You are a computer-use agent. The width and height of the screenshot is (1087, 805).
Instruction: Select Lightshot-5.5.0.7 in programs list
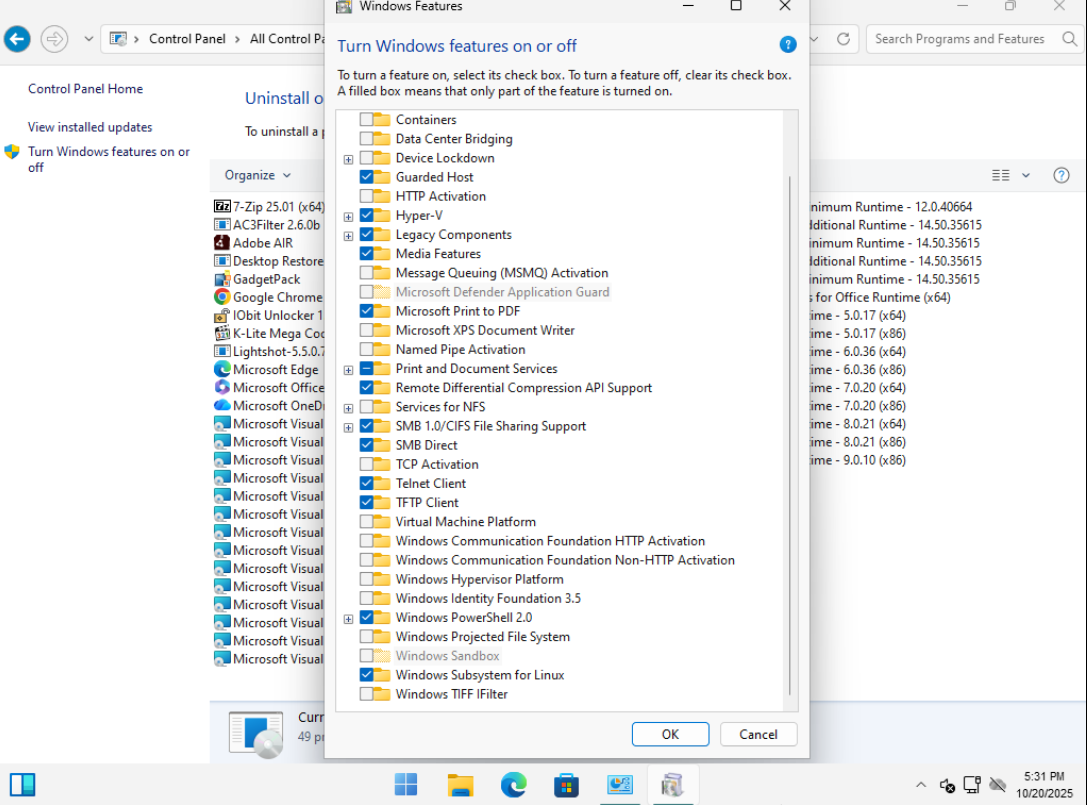click(270, 352)
